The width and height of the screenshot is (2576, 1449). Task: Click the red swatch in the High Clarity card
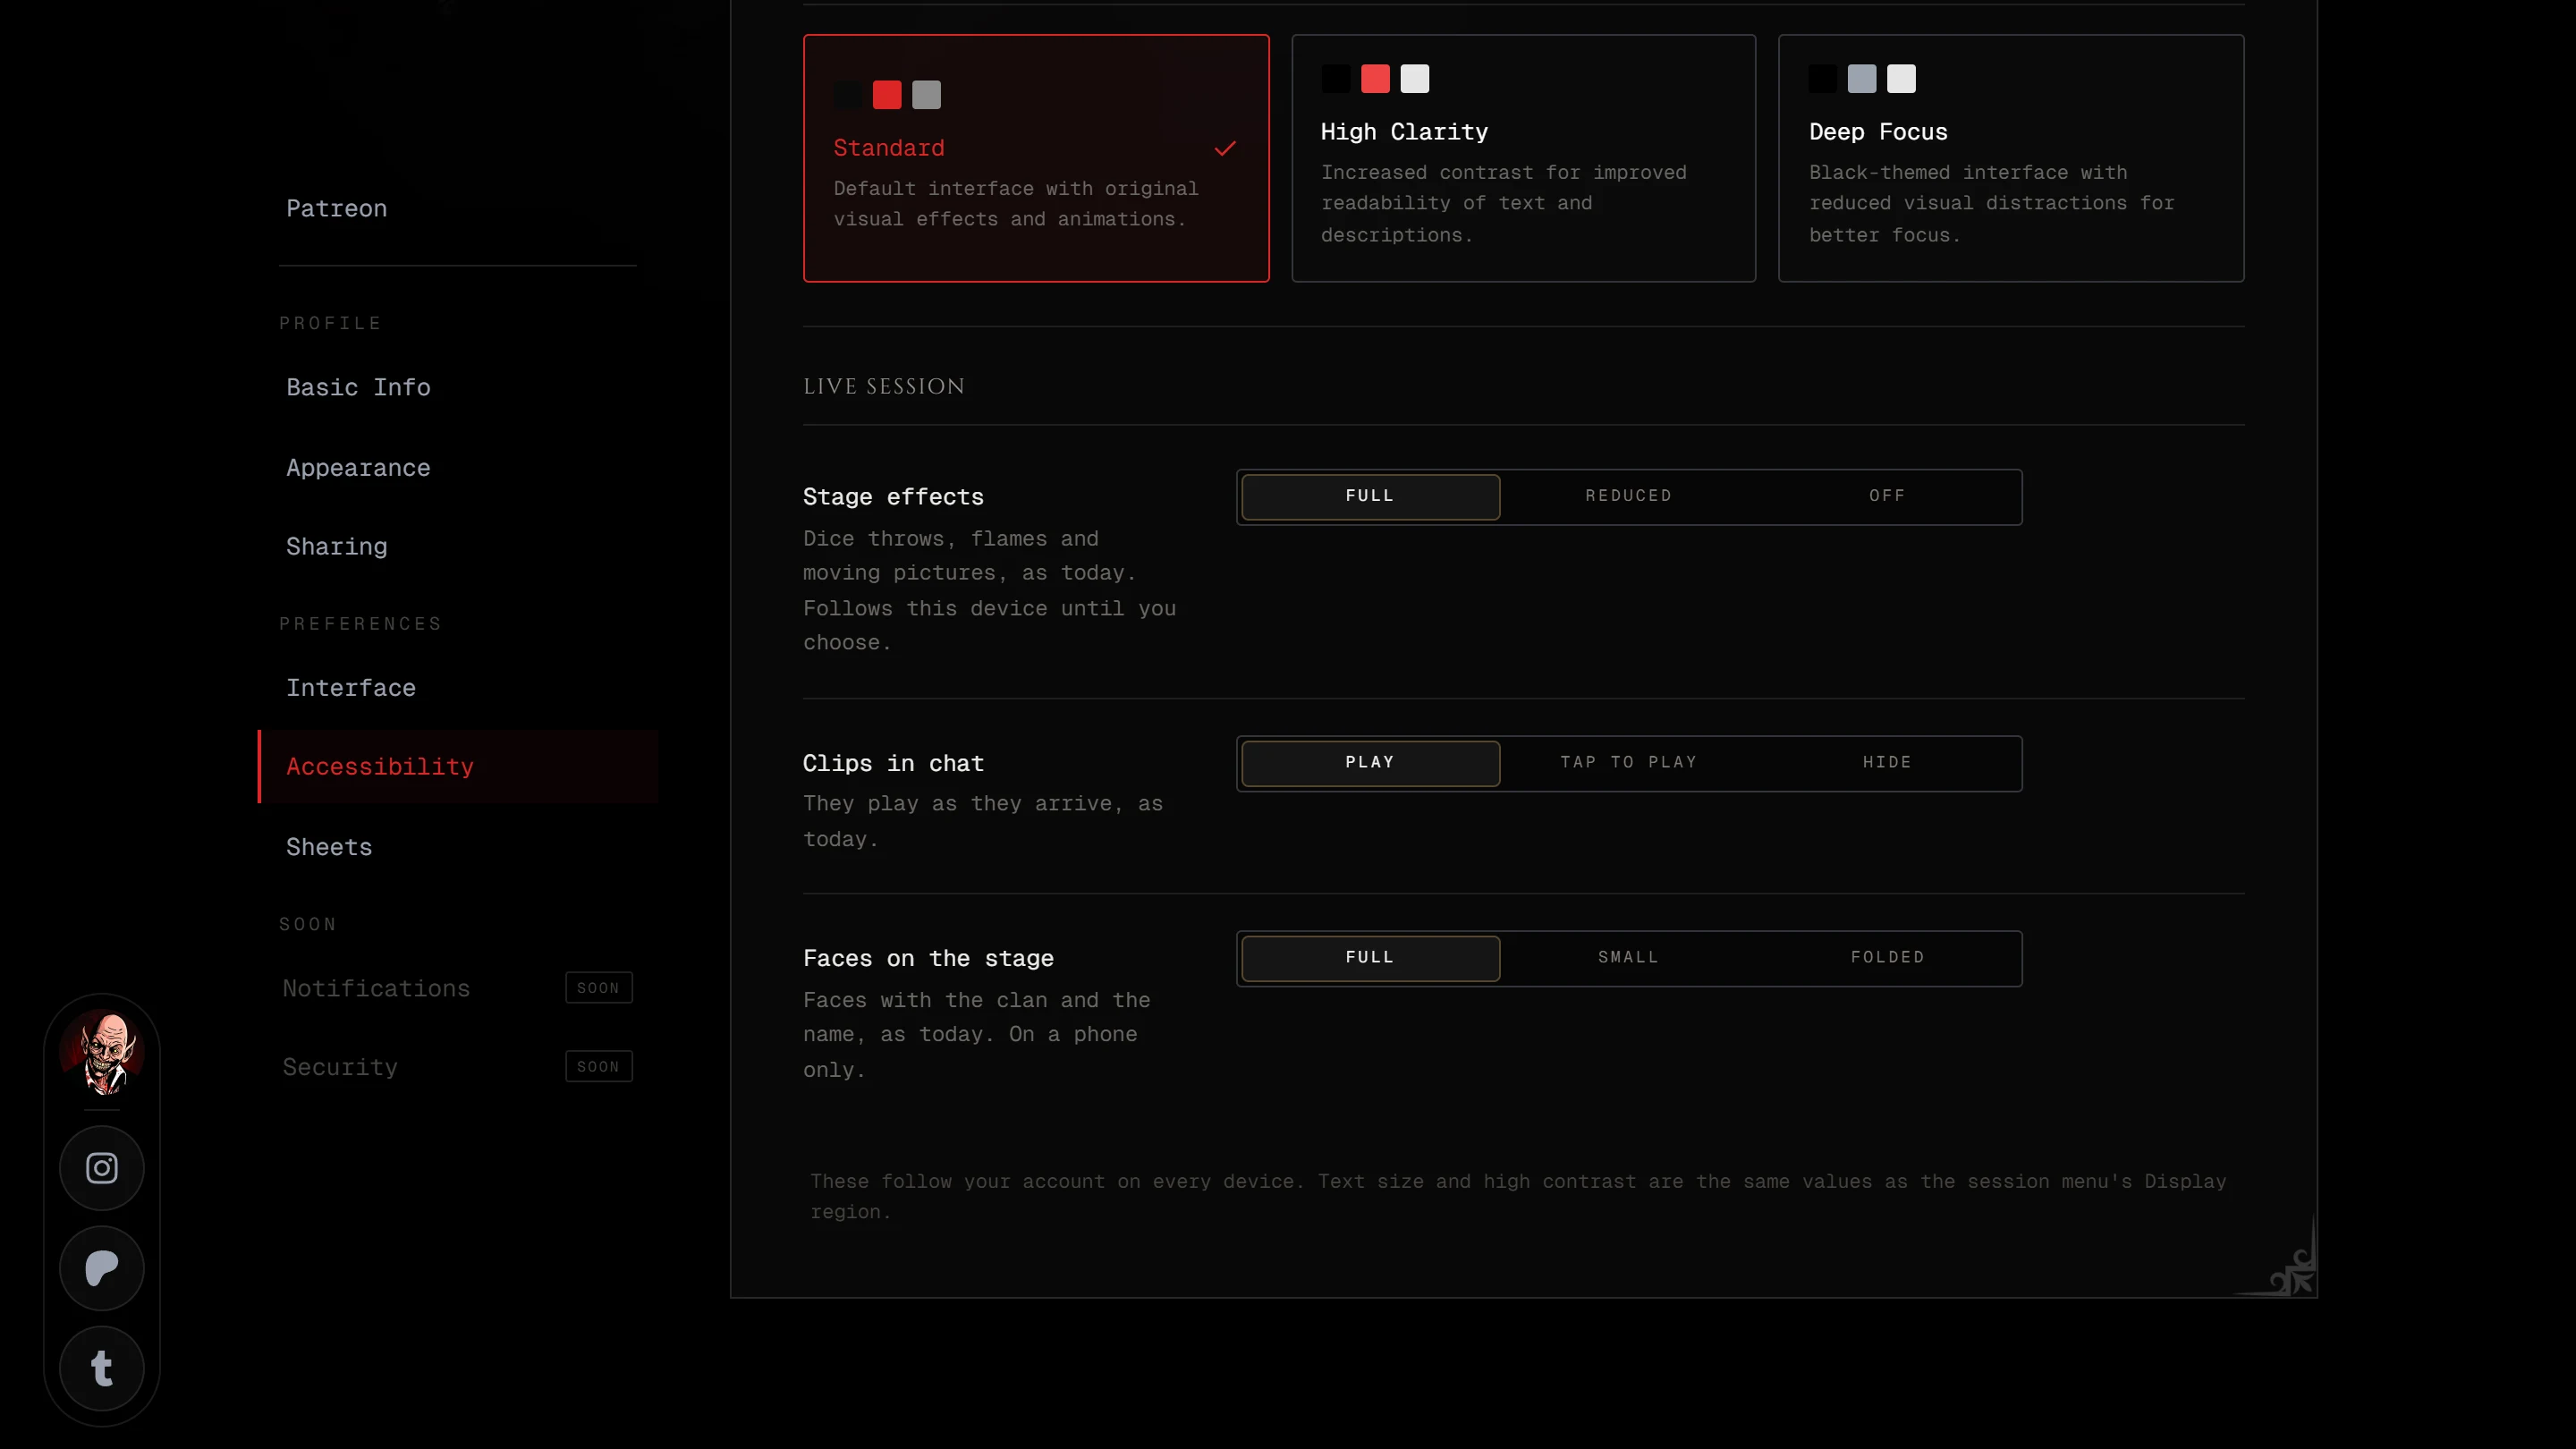1375,79
